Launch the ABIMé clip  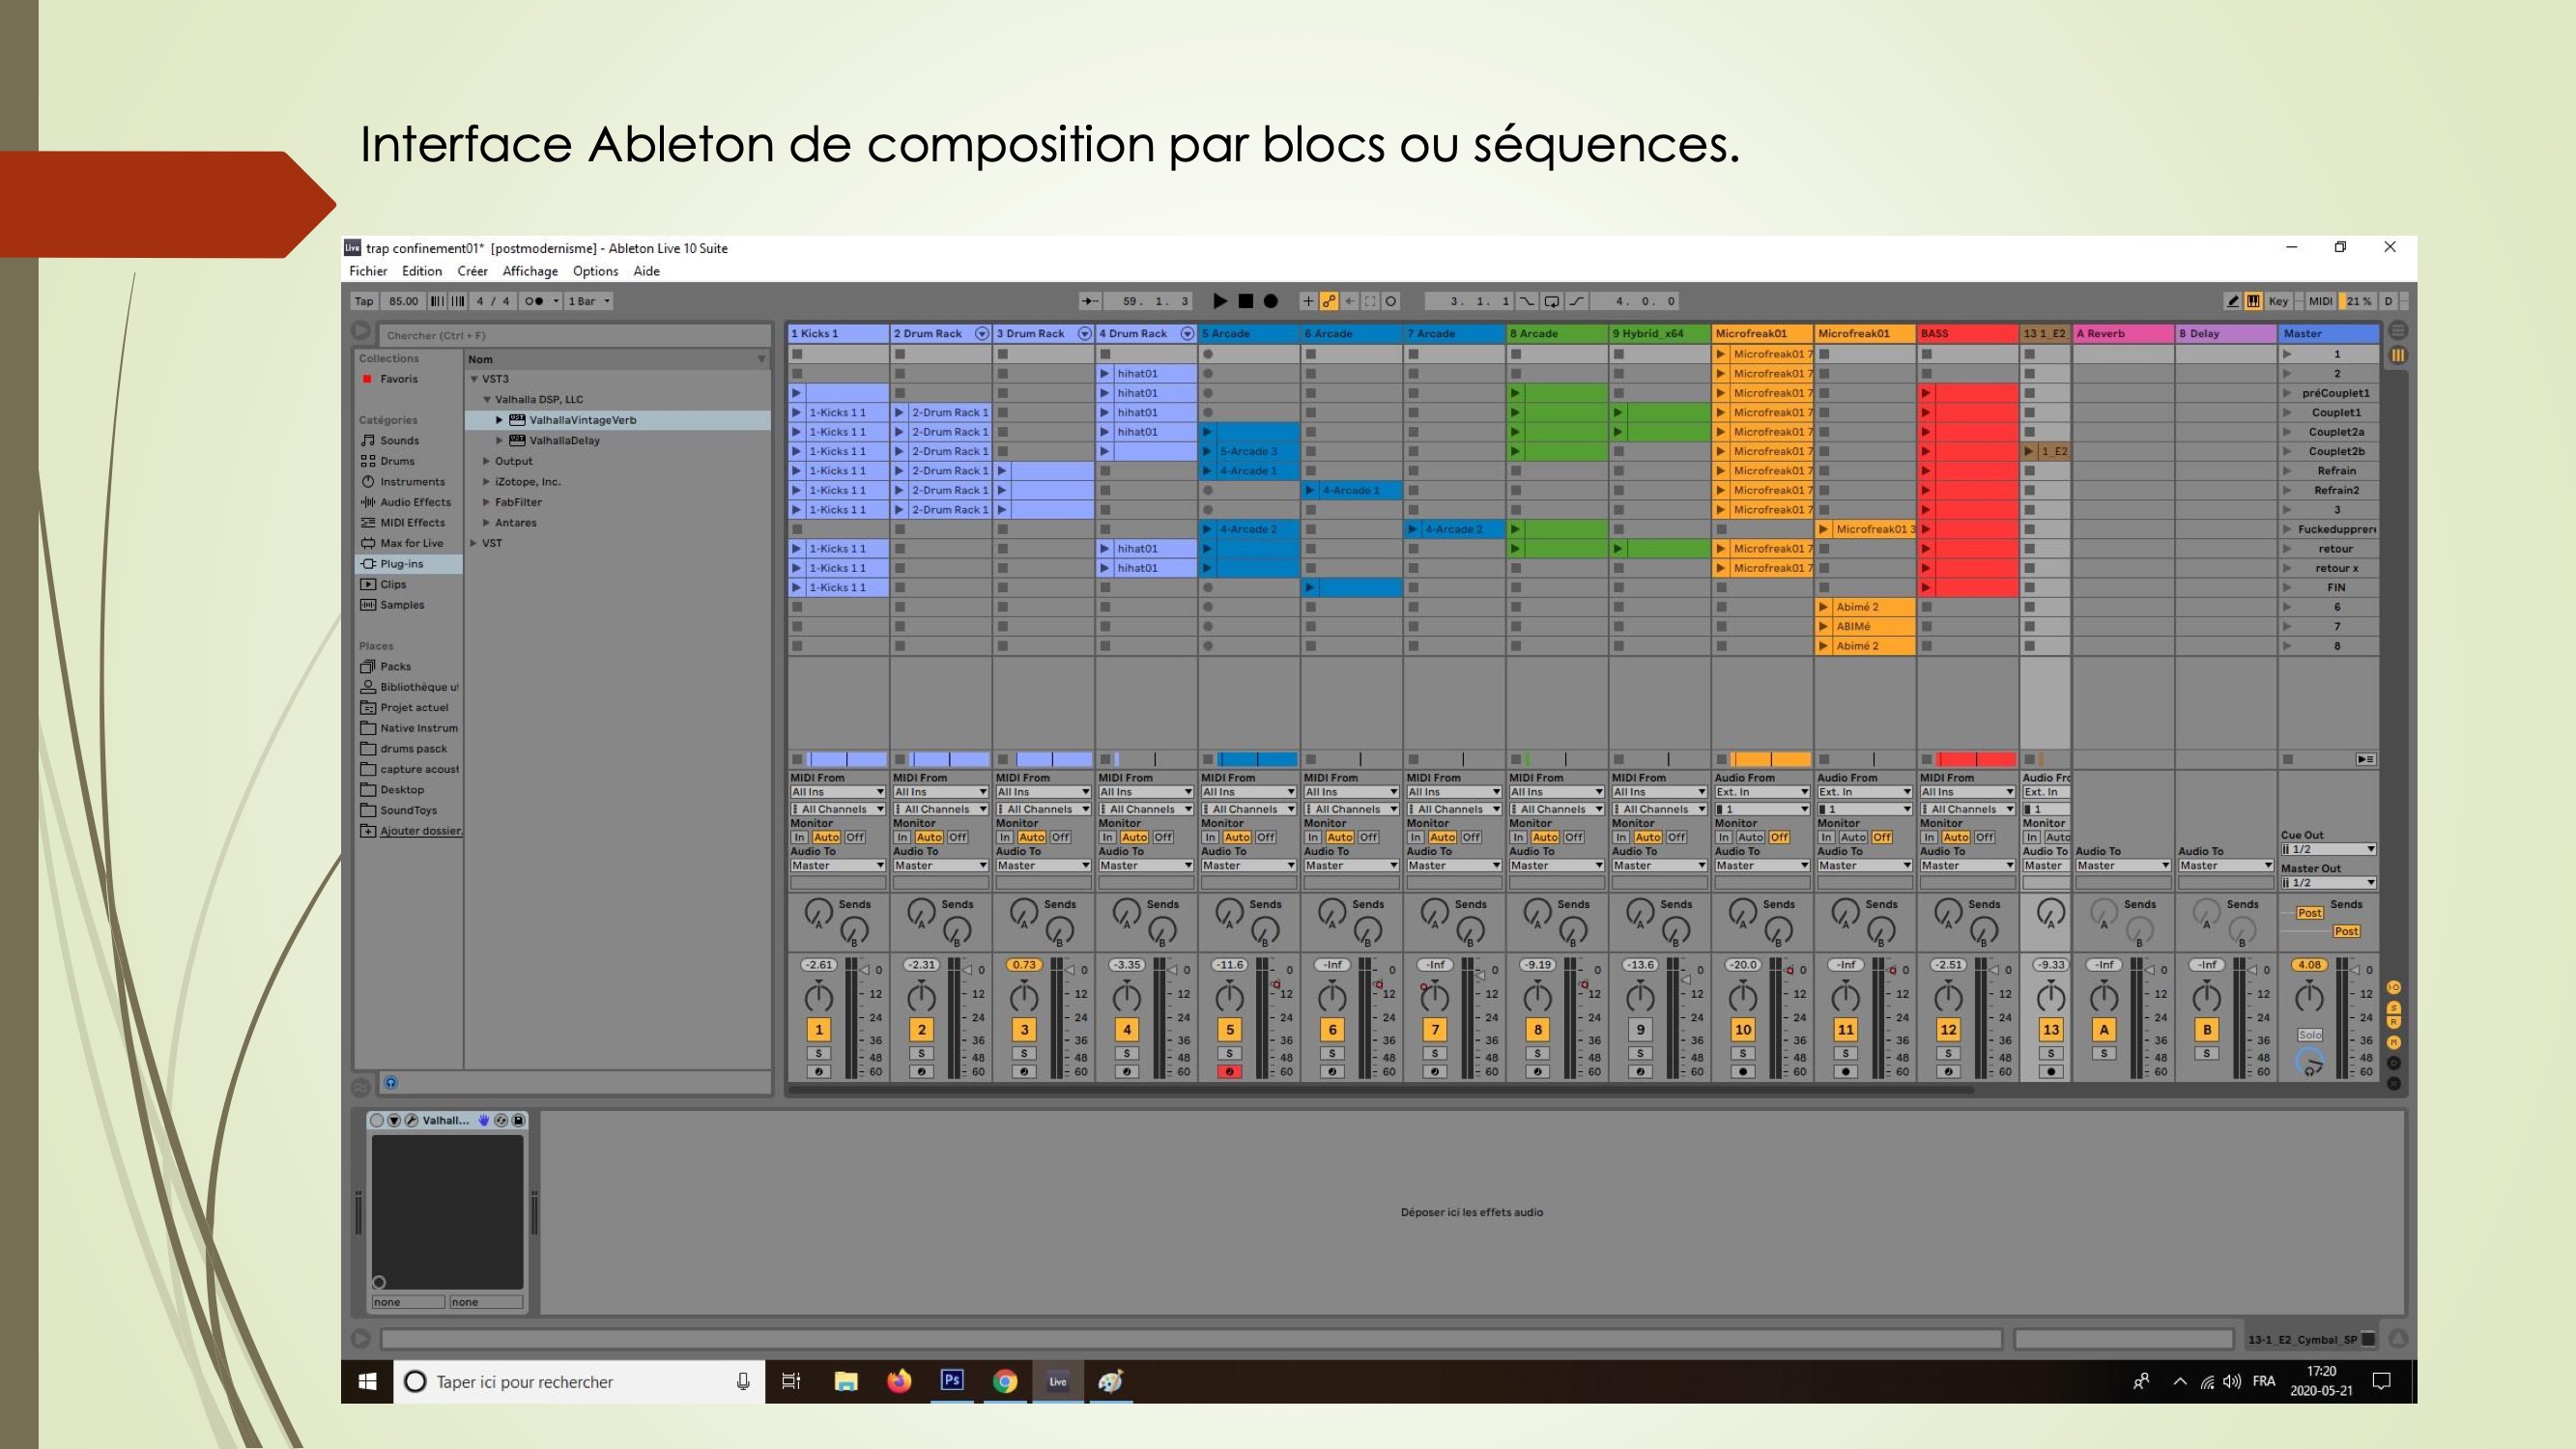coord(1824,627)
